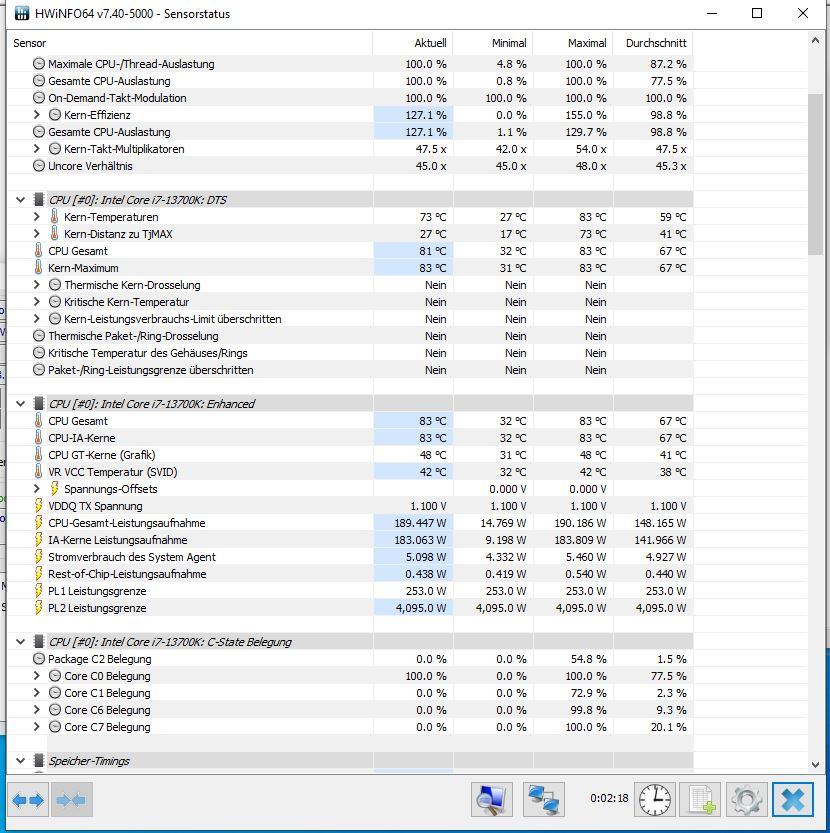
Task: Click the lightning icon of Stromverbrauch des System Agent
Action: click(x=38, y=557)
